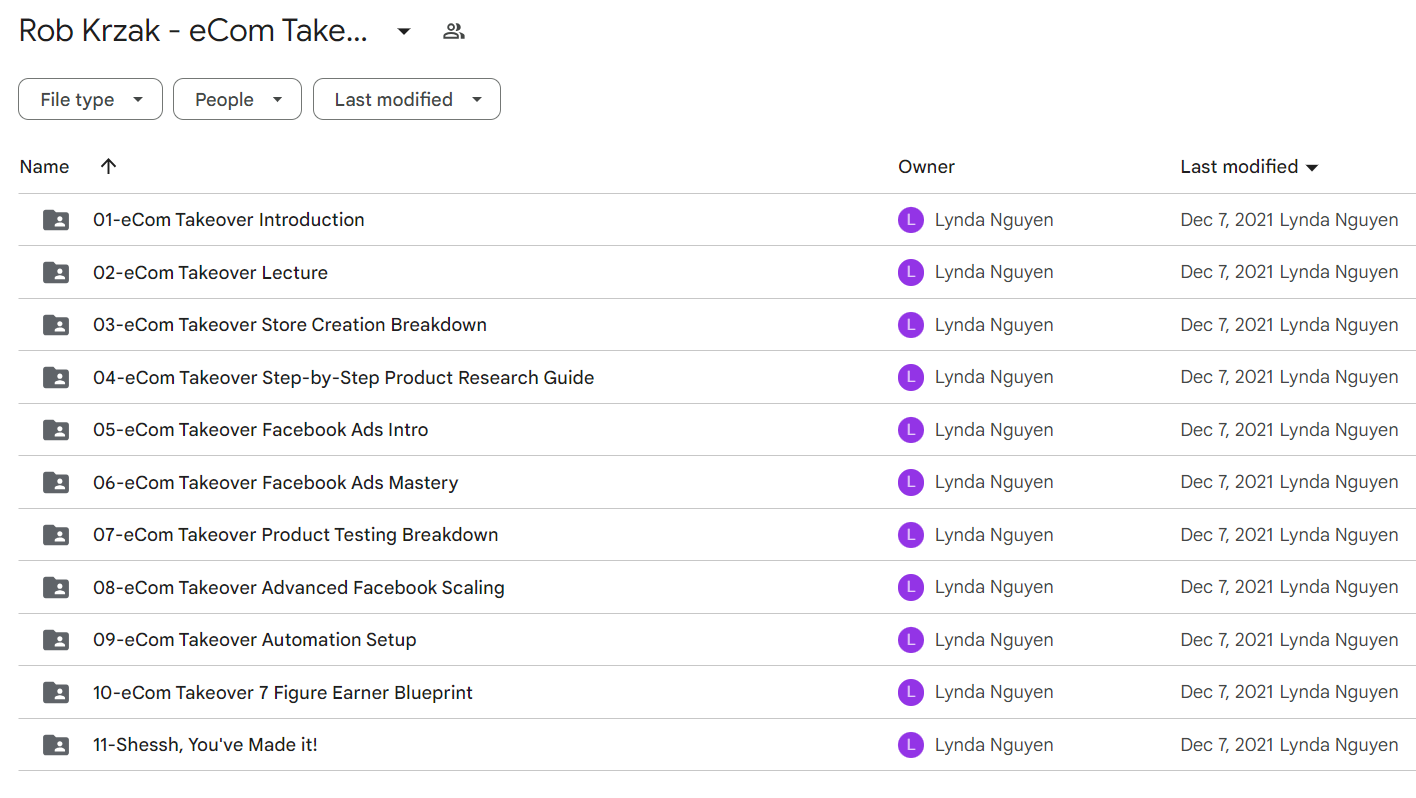Click owner avatar in 11-Shessh row
Screen dimensions: 1416x798
click(x=911, y=745)
